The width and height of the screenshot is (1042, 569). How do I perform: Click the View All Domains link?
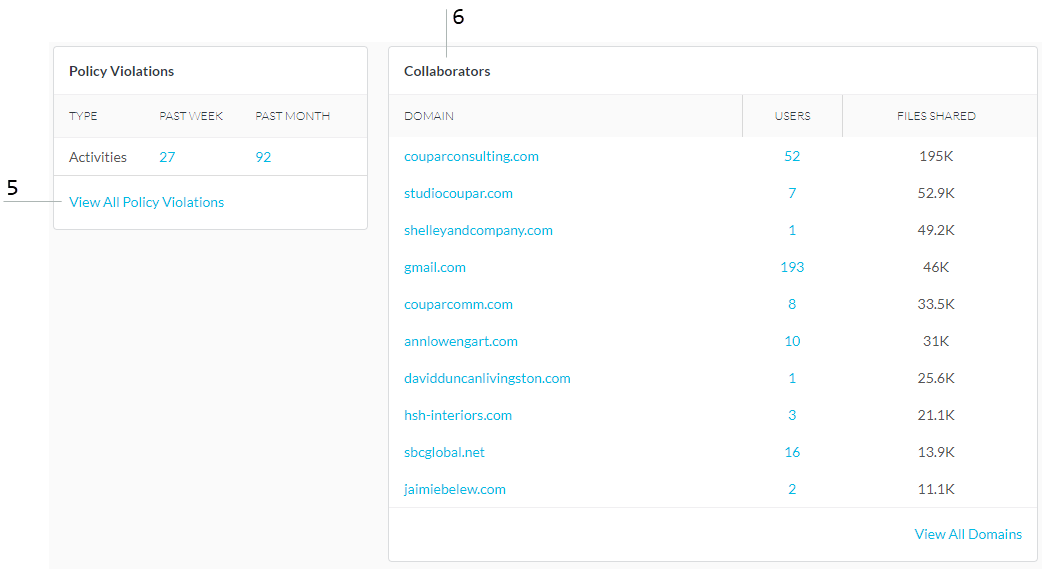point(968,534)
